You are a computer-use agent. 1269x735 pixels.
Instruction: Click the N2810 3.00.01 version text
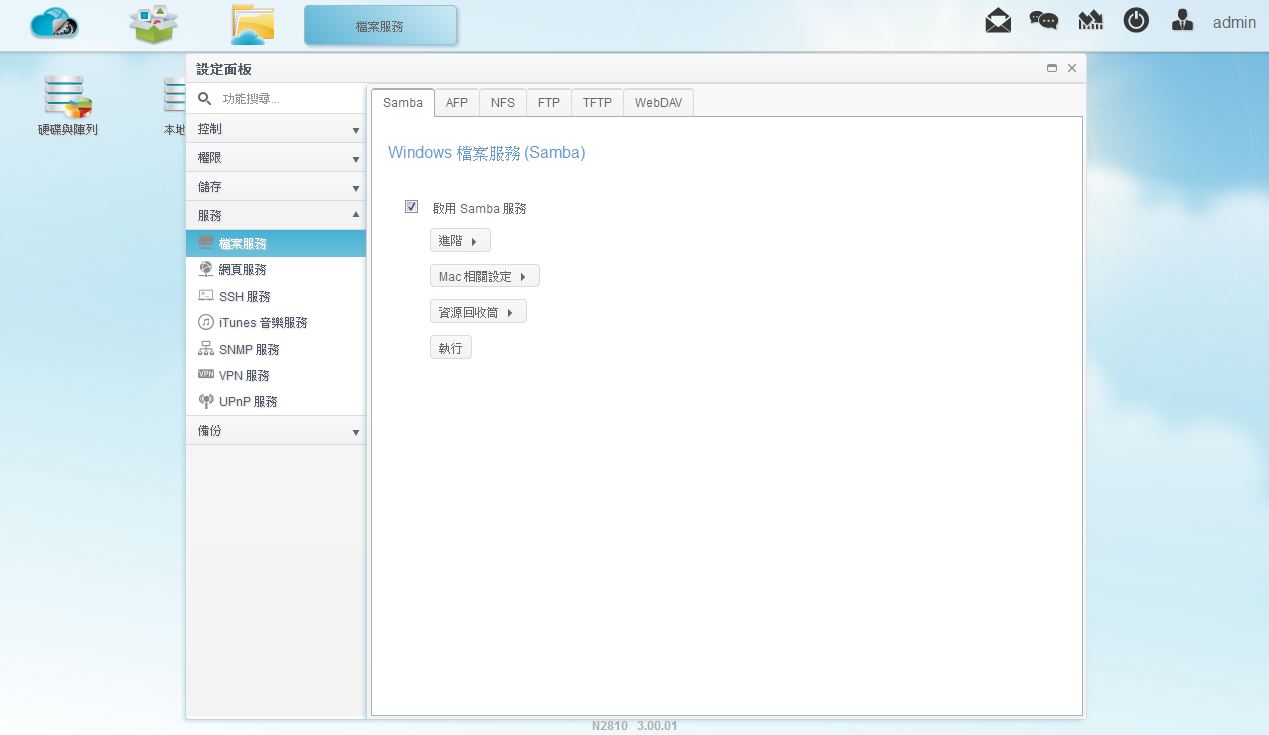tap(634, 726)
